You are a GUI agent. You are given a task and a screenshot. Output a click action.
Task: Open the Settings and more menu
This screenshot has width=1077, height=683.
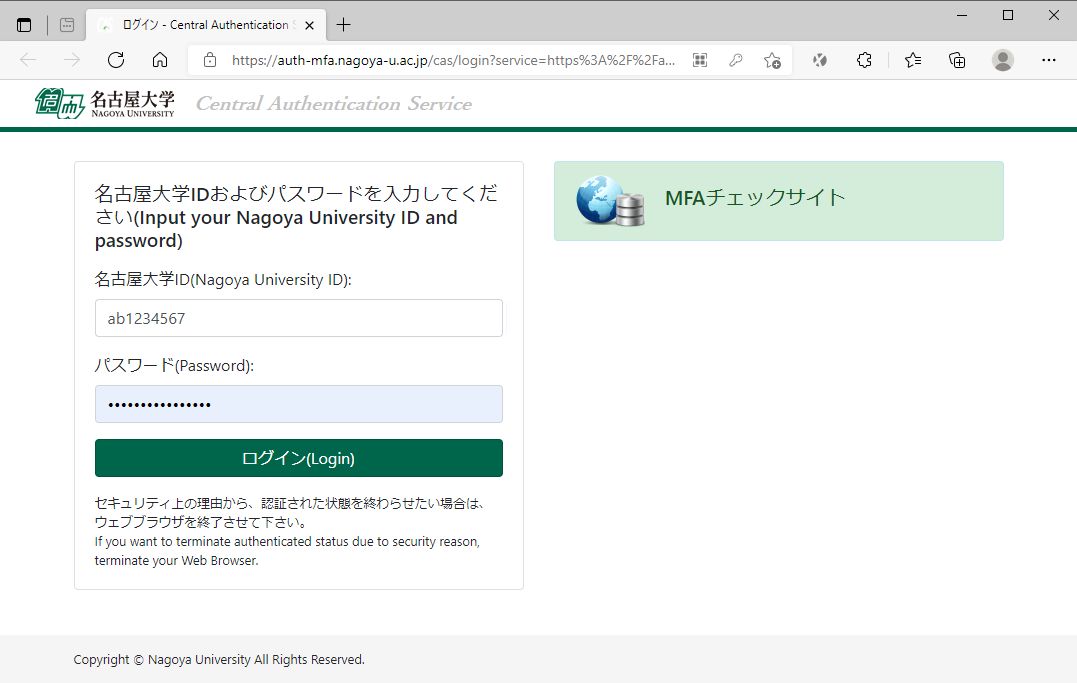point(1048,60)
